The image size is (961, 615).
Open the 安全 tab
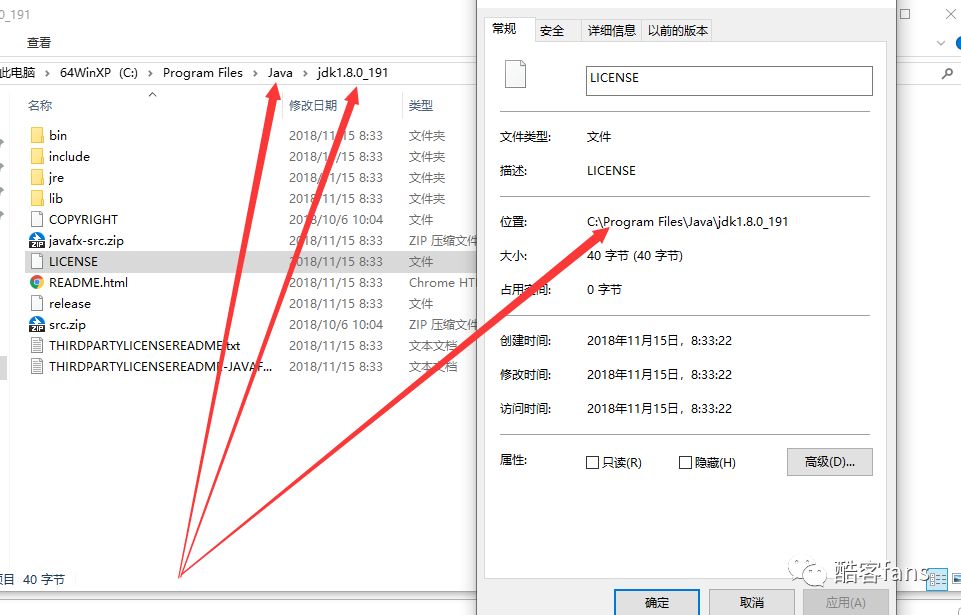[552, 31]
